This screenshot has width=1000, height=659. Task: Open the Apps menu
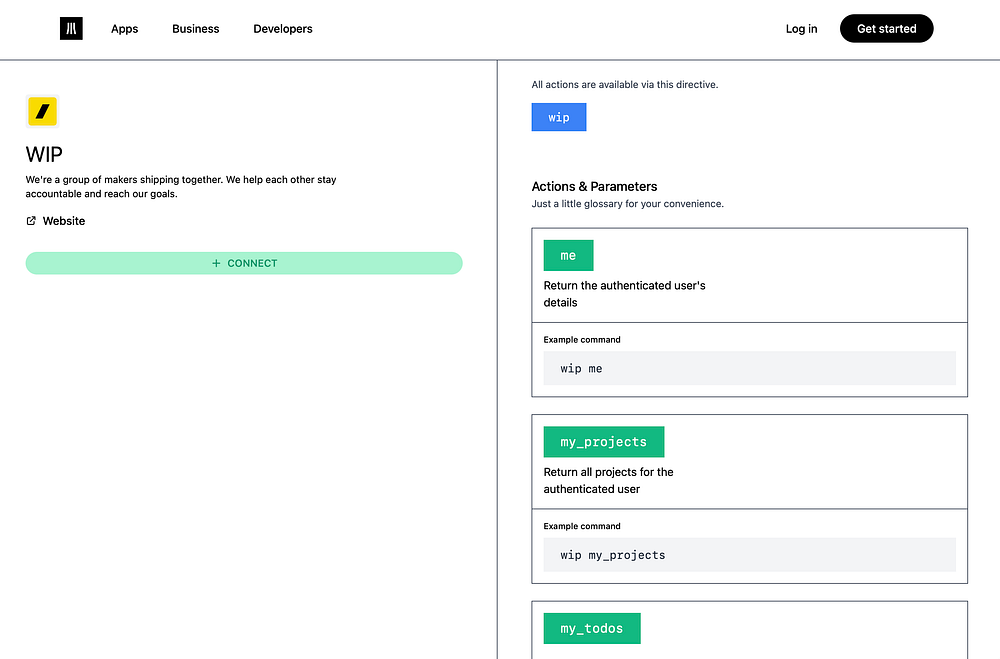click(x=124, y=29)
